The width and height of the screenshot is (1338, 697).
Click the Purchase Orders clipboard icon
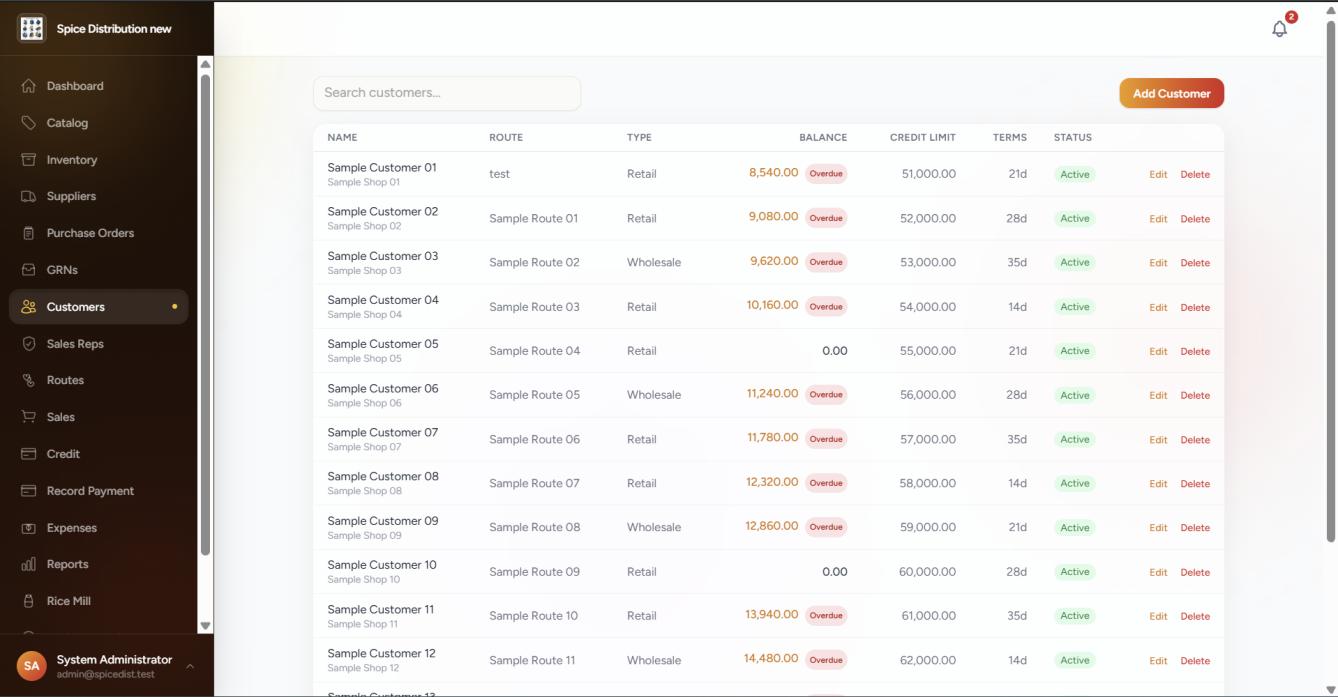pyautogui.click(x=29, y=233)
